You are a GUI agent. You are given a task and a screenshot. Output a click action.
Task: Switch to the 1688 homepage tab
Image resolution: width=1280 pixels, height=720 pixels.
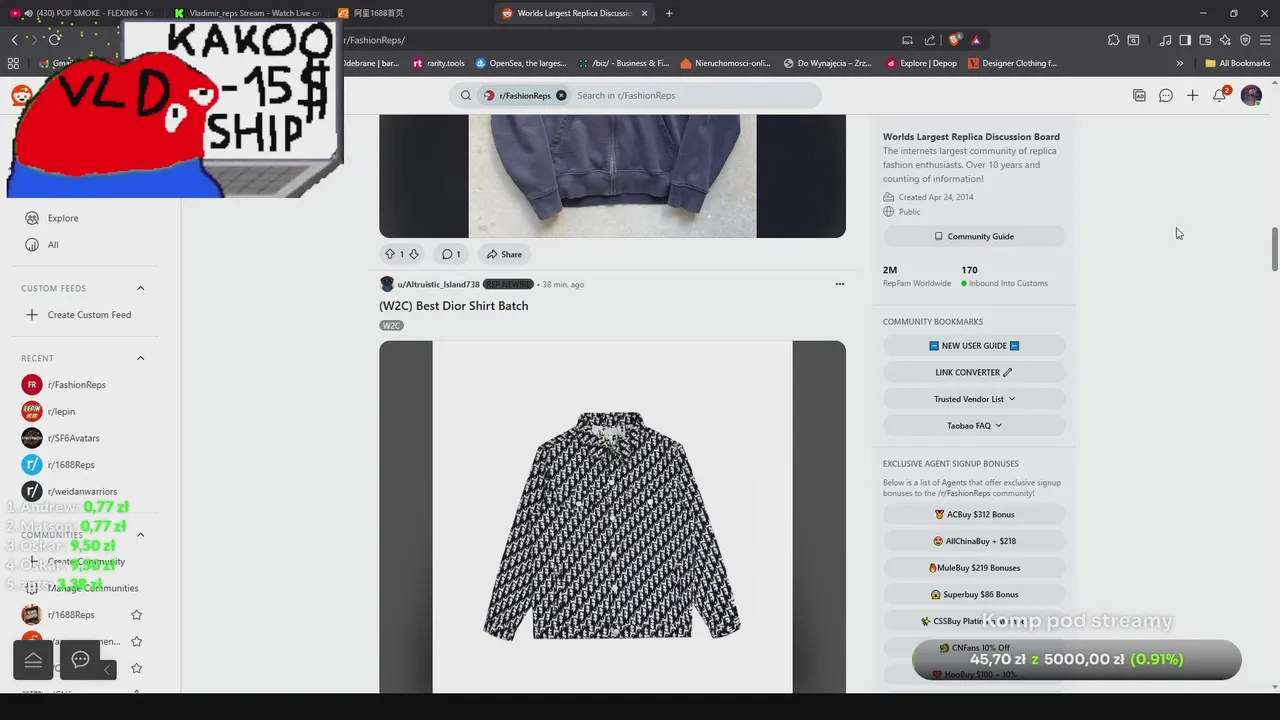click(410, 13)
